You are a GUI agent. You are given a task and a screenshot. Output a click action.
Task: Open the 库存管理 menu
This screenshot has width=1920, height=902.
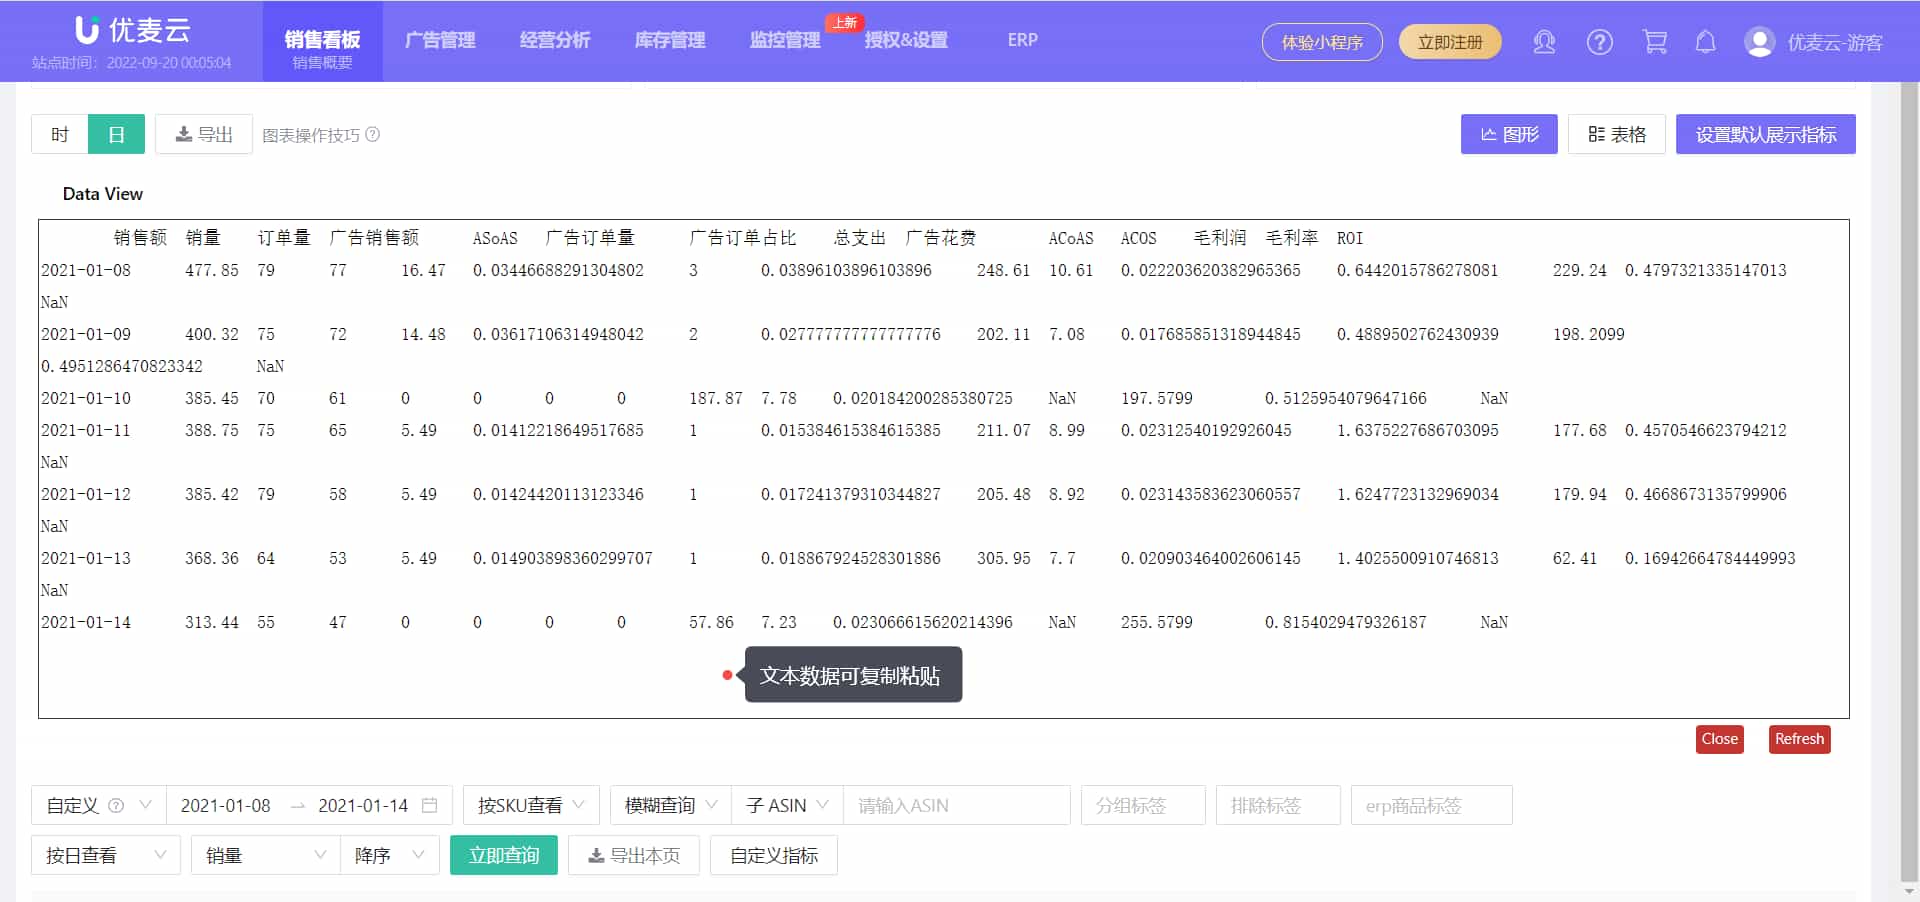tap(670, 40)
